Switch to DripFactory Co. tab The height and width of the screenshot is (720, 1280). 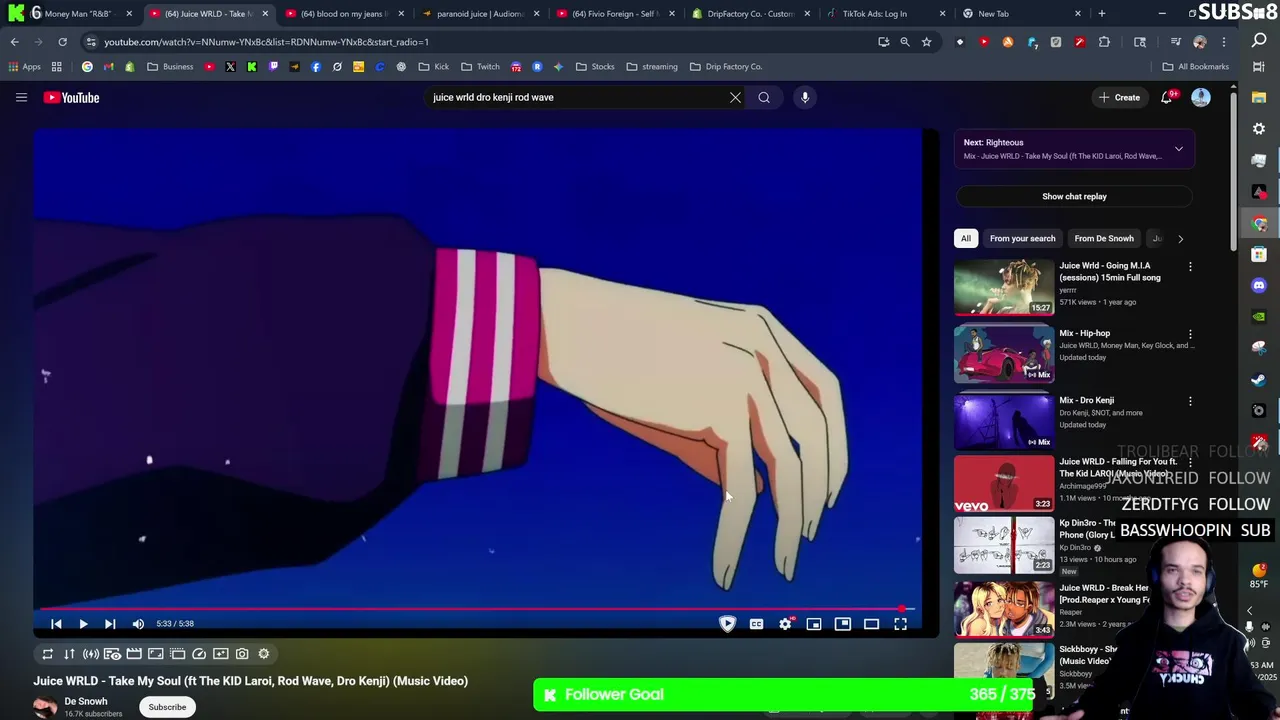click(x=751, y=14)
